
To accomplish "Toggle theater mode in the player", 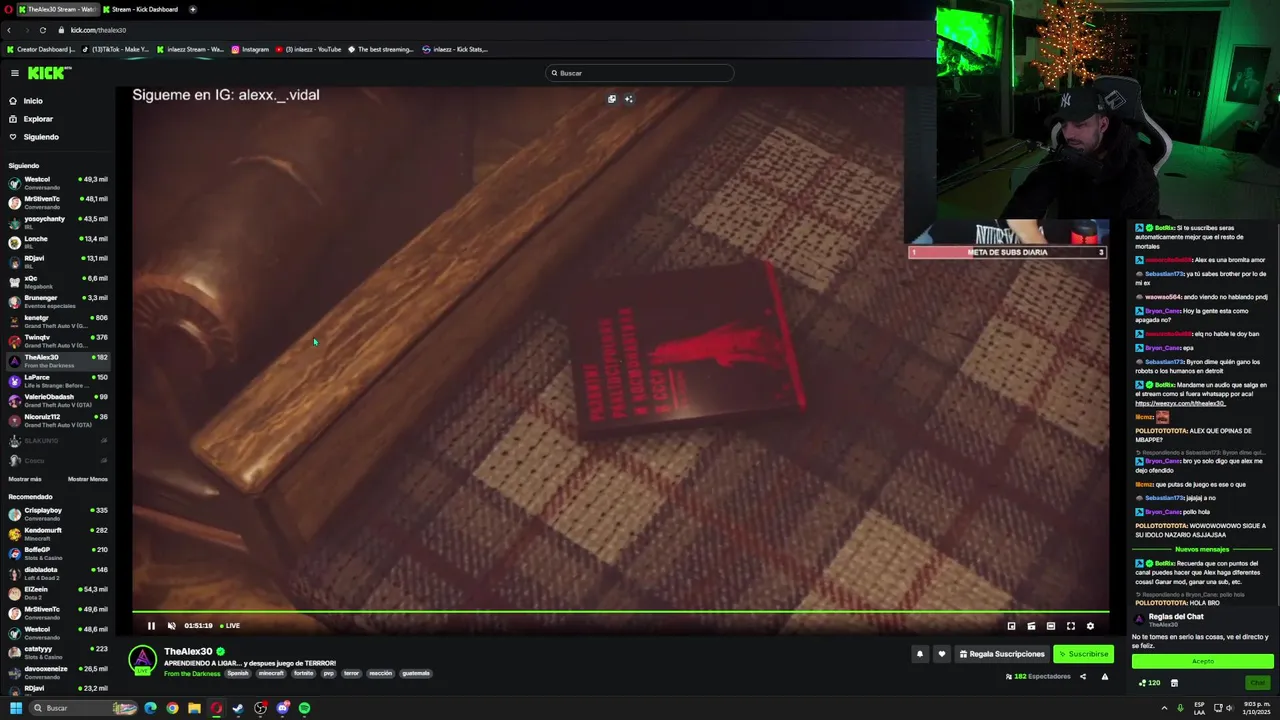I will (1050, 626).
